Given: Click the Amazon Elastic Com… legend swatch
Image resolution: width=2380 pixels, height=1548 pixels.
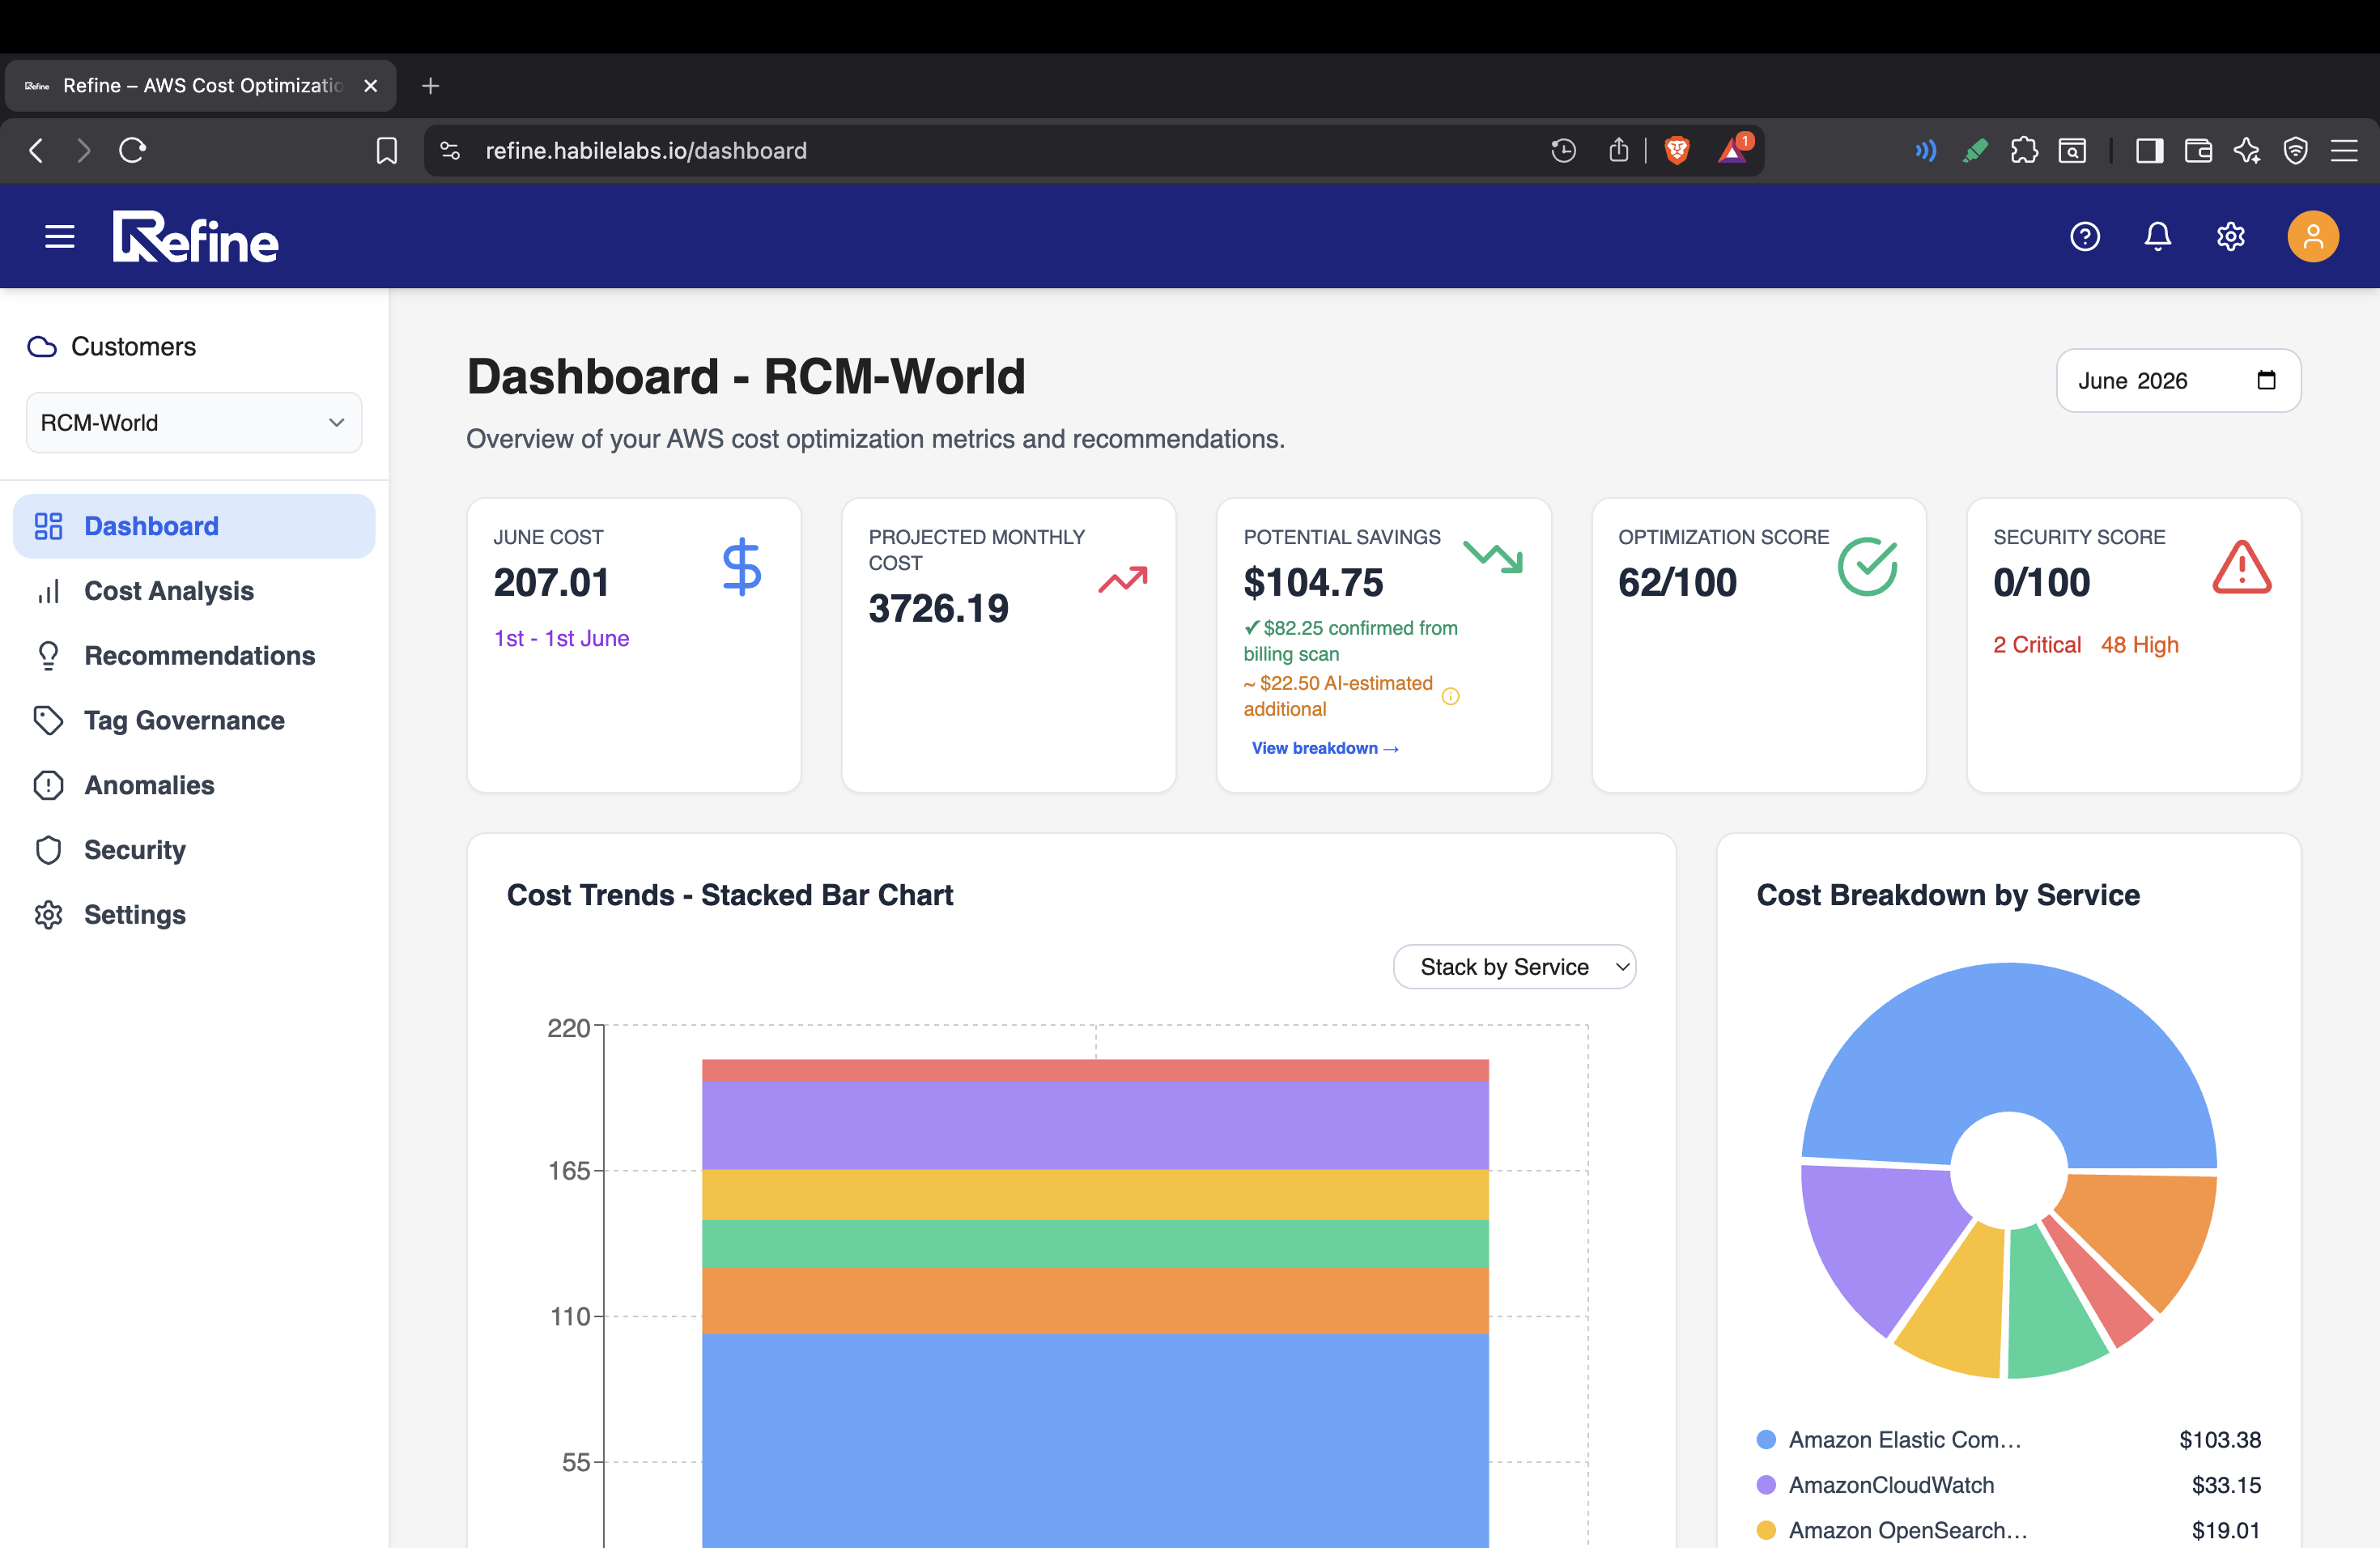Looking at the screenshot, I should pos(1766,1440).
